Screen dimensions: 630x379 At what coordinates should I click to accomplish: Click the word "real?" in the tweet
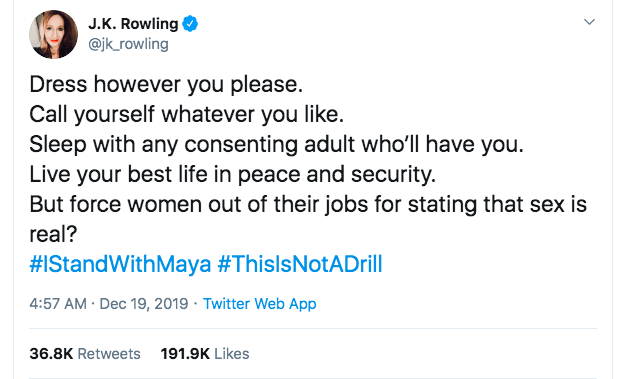coord(53,234)
